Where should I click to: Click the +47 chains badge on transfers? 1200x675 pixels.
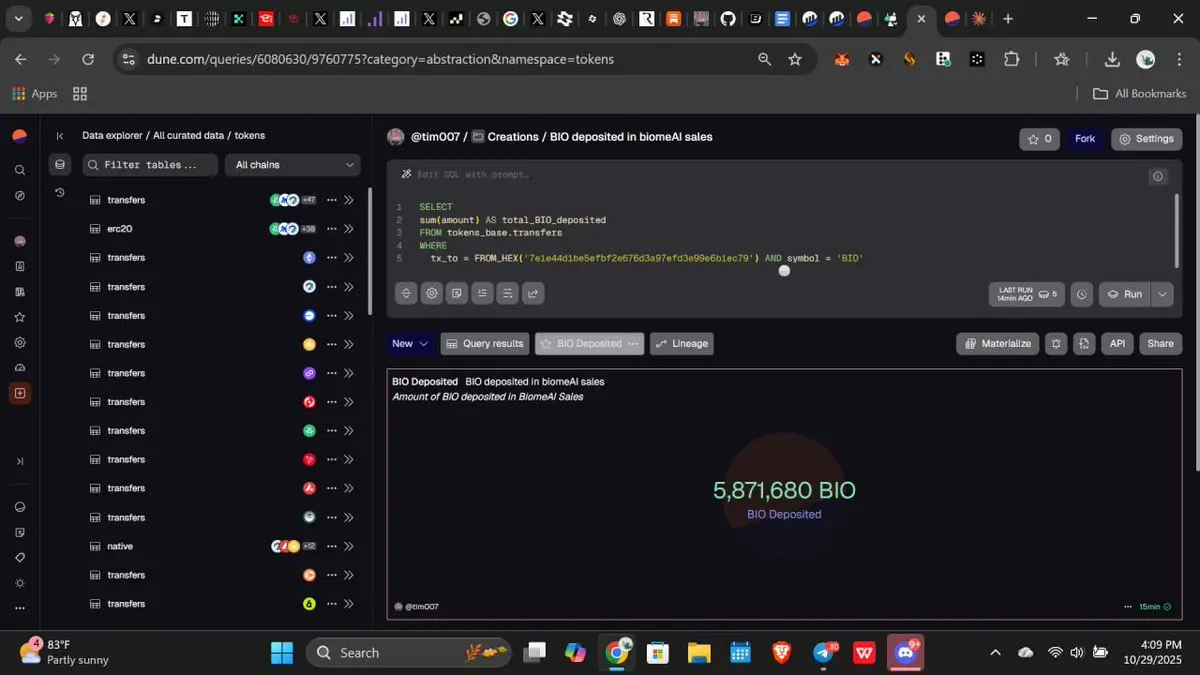pos(309,200)
